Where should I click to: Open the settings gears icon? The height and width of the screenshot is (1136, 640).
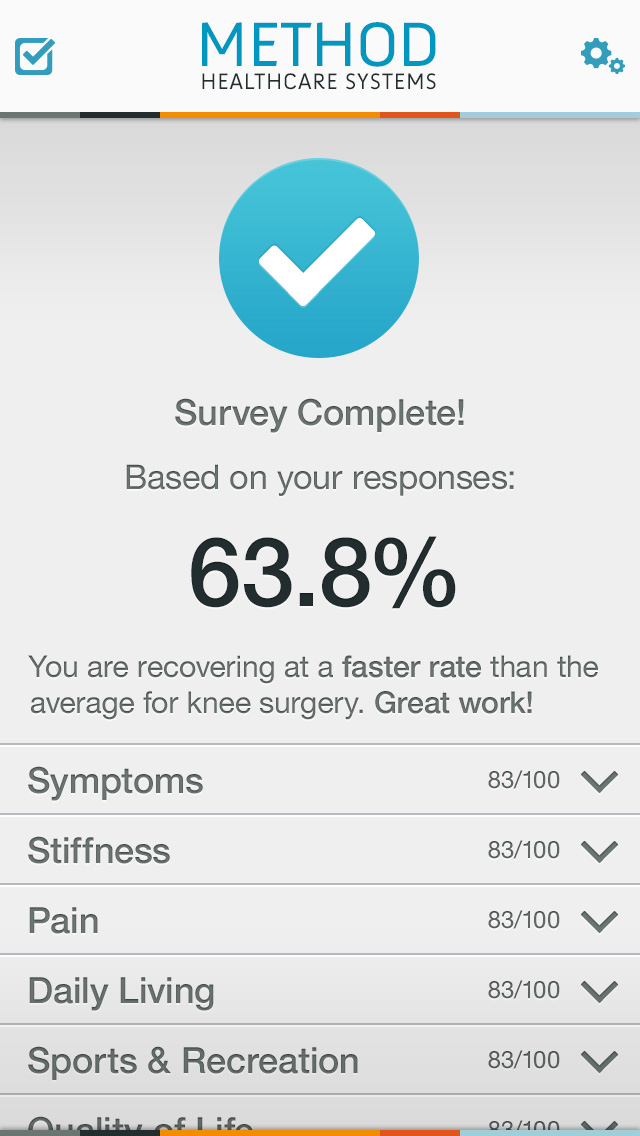[x=602, y=57]
